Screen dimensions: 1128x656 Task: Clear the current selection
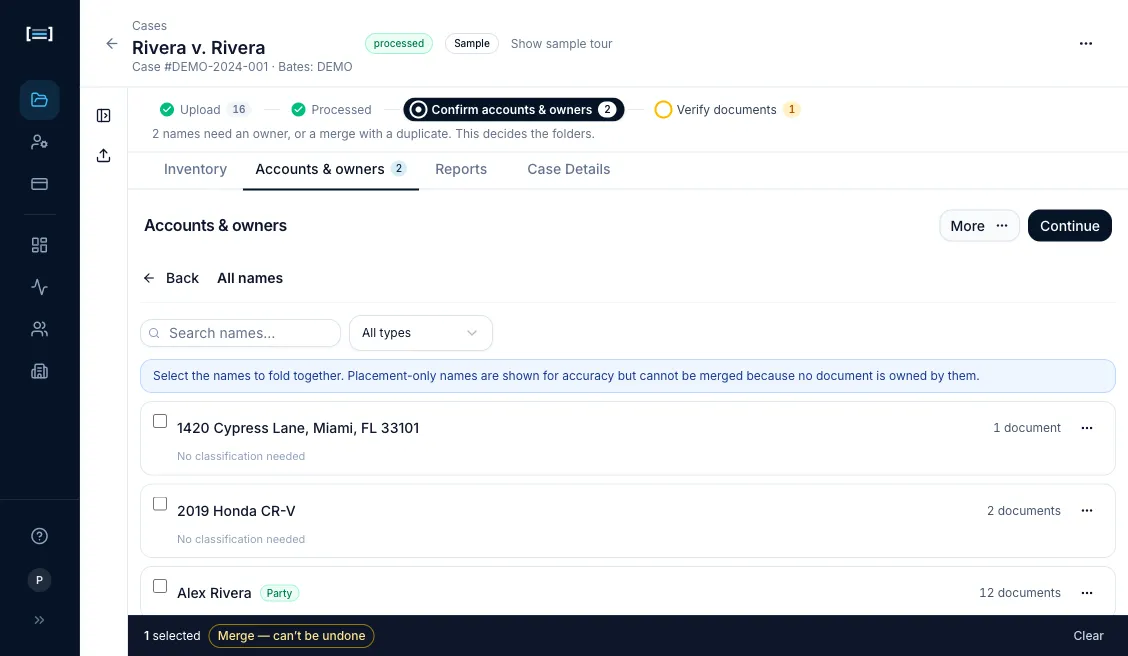click(x=1088, y=636)
